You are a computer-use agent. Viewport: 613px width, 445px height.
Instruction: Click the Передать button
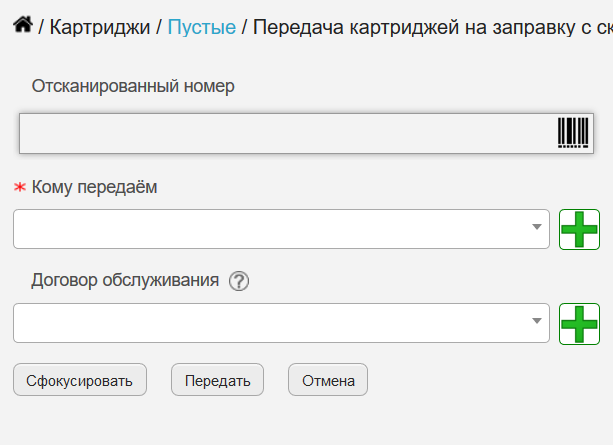(217, 380)
